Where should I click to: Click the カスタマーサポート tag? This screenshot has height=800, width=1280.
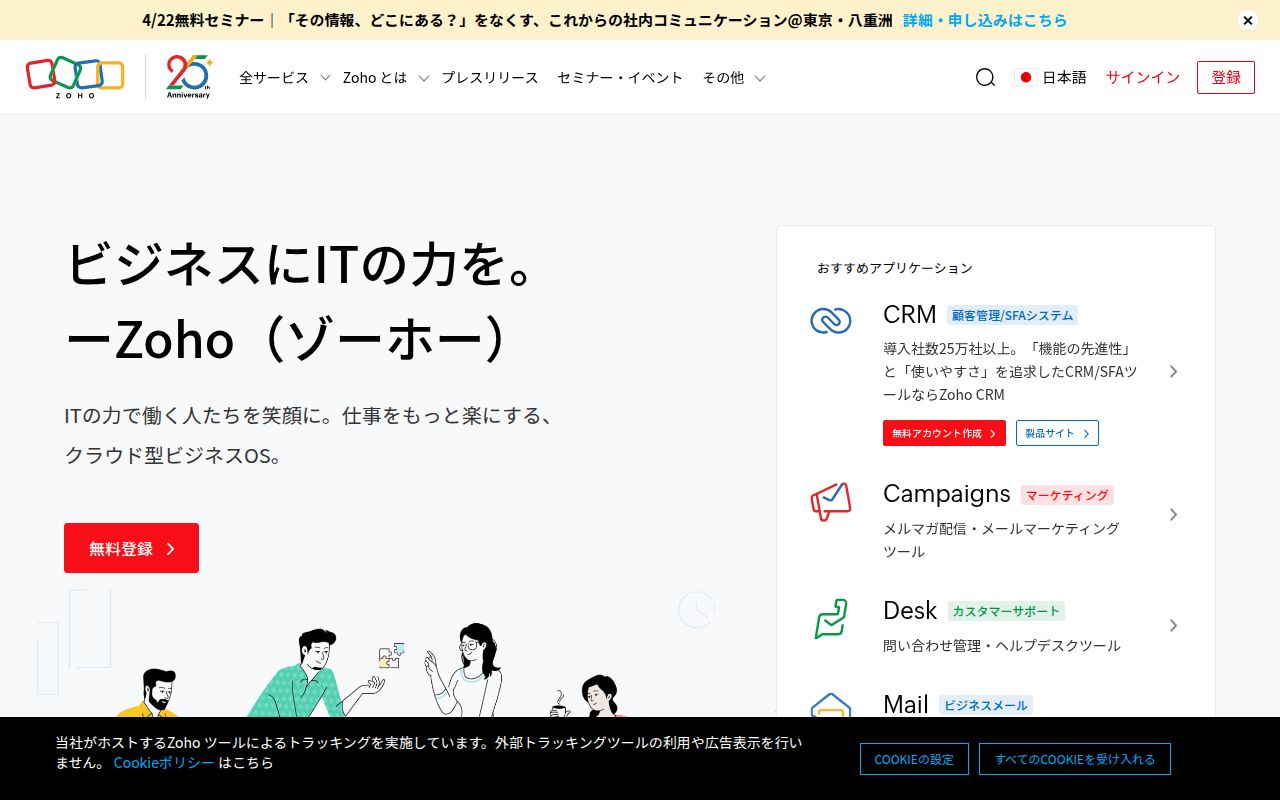[x=1006, y=611]
